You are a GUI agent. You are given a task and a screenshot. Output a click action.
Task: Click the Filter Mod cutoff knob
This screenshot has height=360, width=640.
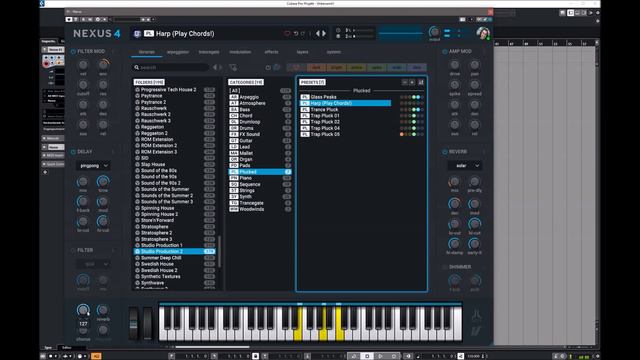tap(83, 84)
